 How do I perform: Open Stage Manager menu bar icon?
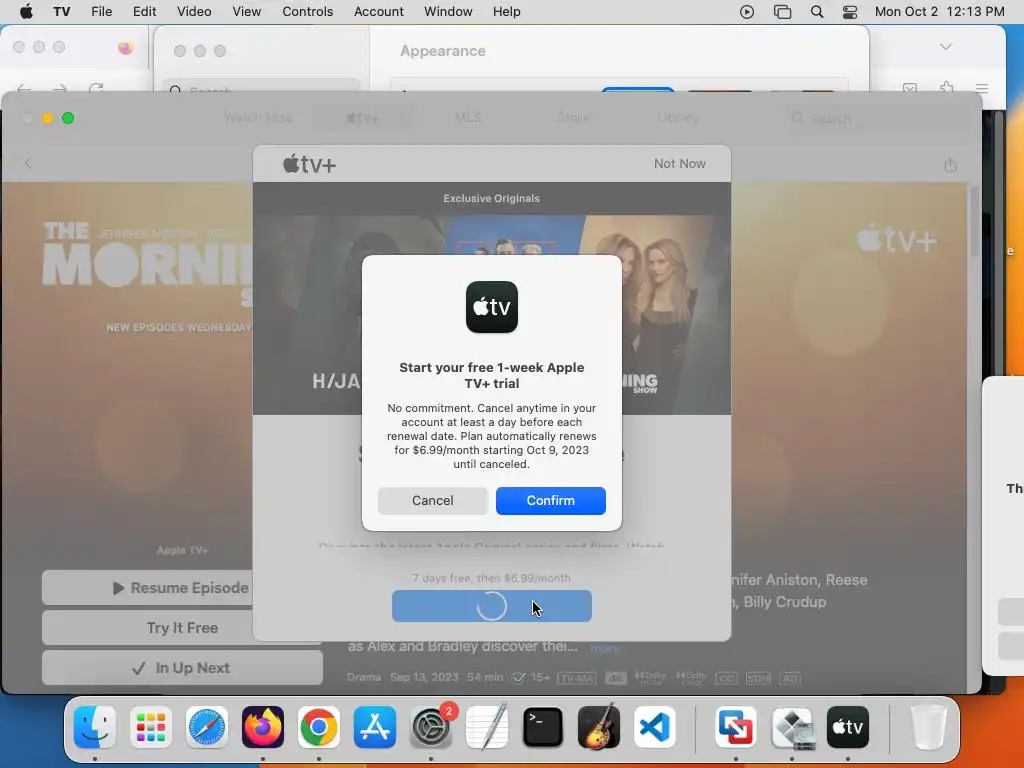(782, 12)
